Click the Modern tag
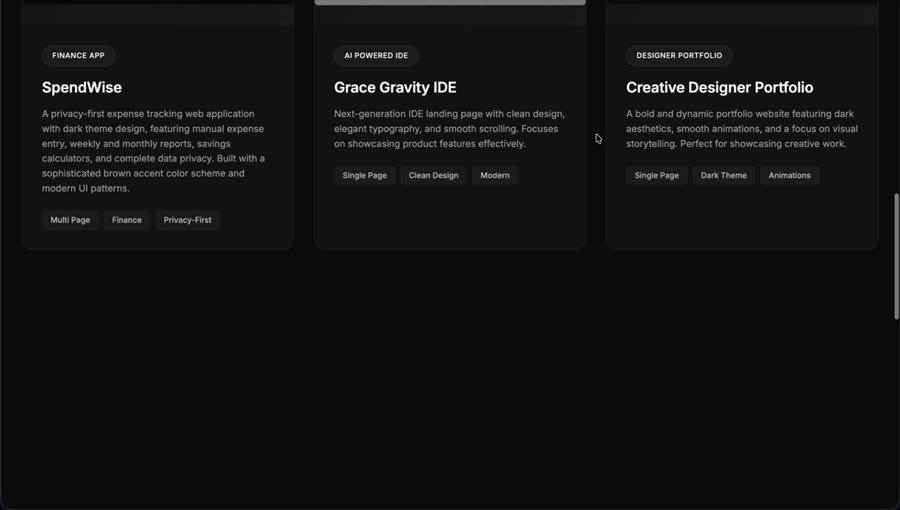This screenshot has height=510, width=900. click(x=495, y=176)
